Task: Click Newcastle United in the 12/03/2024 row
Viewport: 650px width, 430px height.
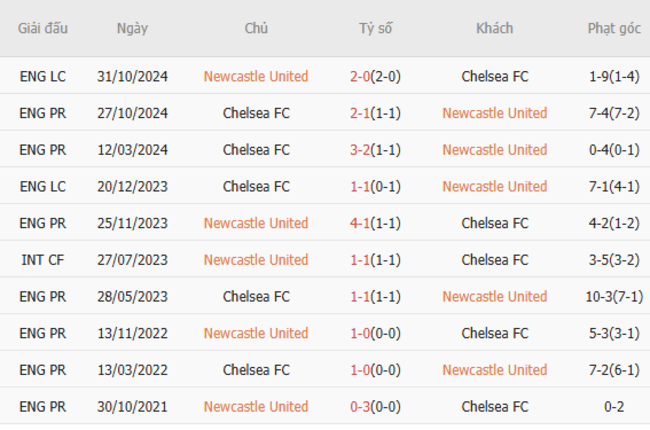Action: [494, 150]
